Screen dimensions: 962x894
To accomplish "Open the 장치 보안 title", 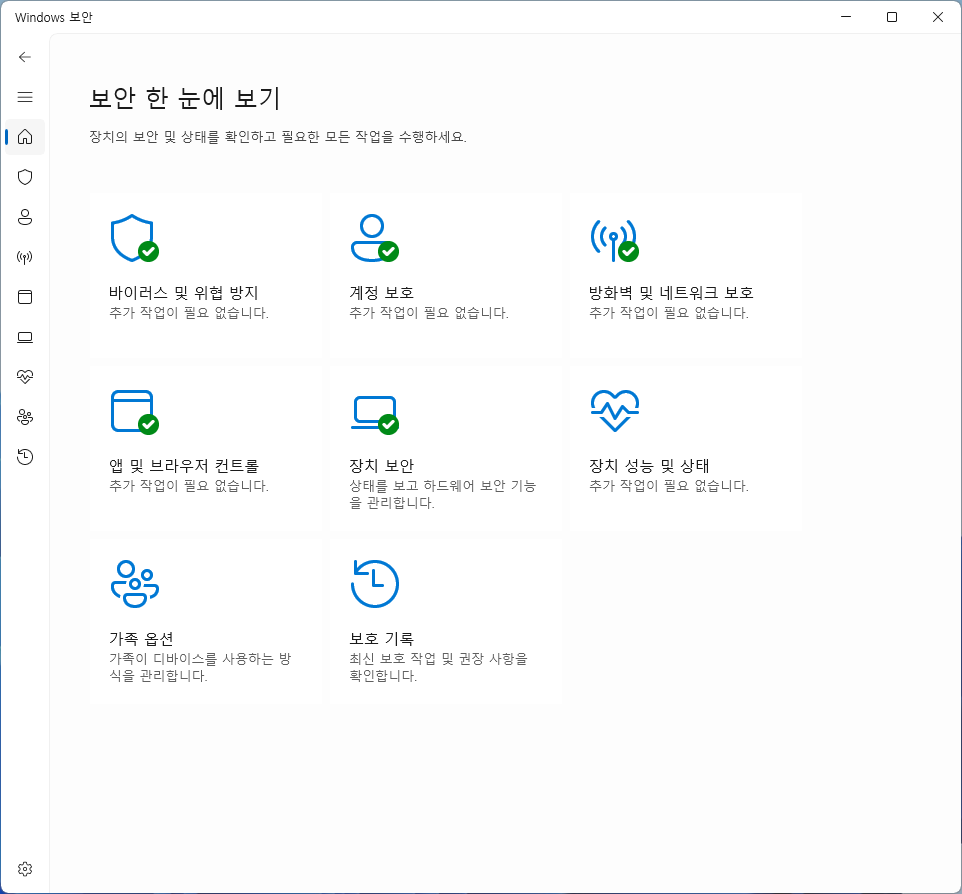I will tap(381, 466).
